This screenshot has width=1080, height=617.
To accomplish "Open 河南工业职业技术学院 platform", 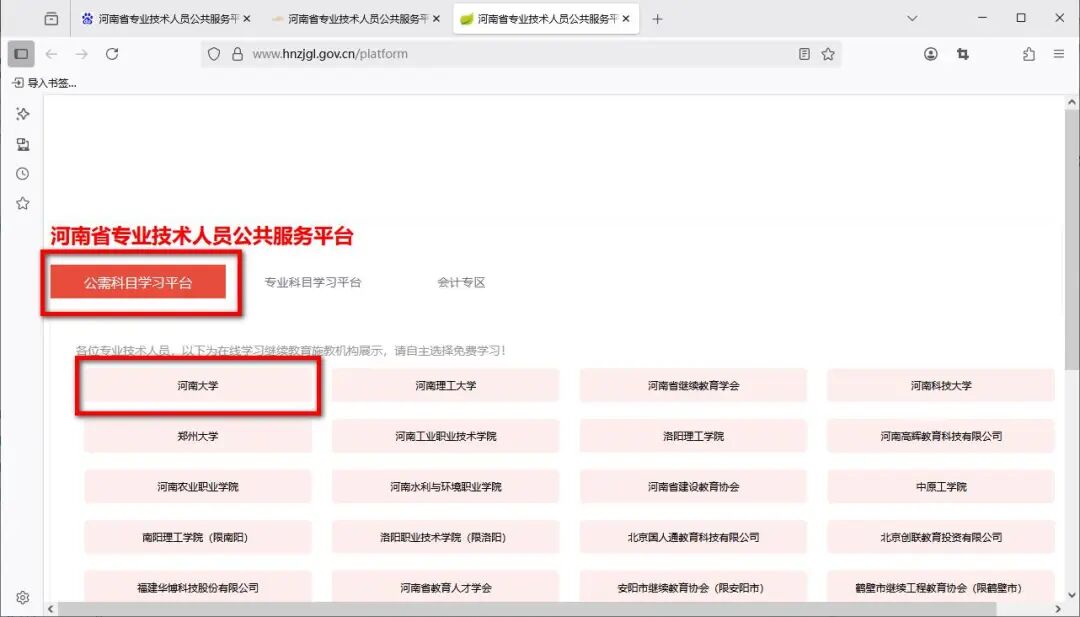I will (x=446, y=436).
